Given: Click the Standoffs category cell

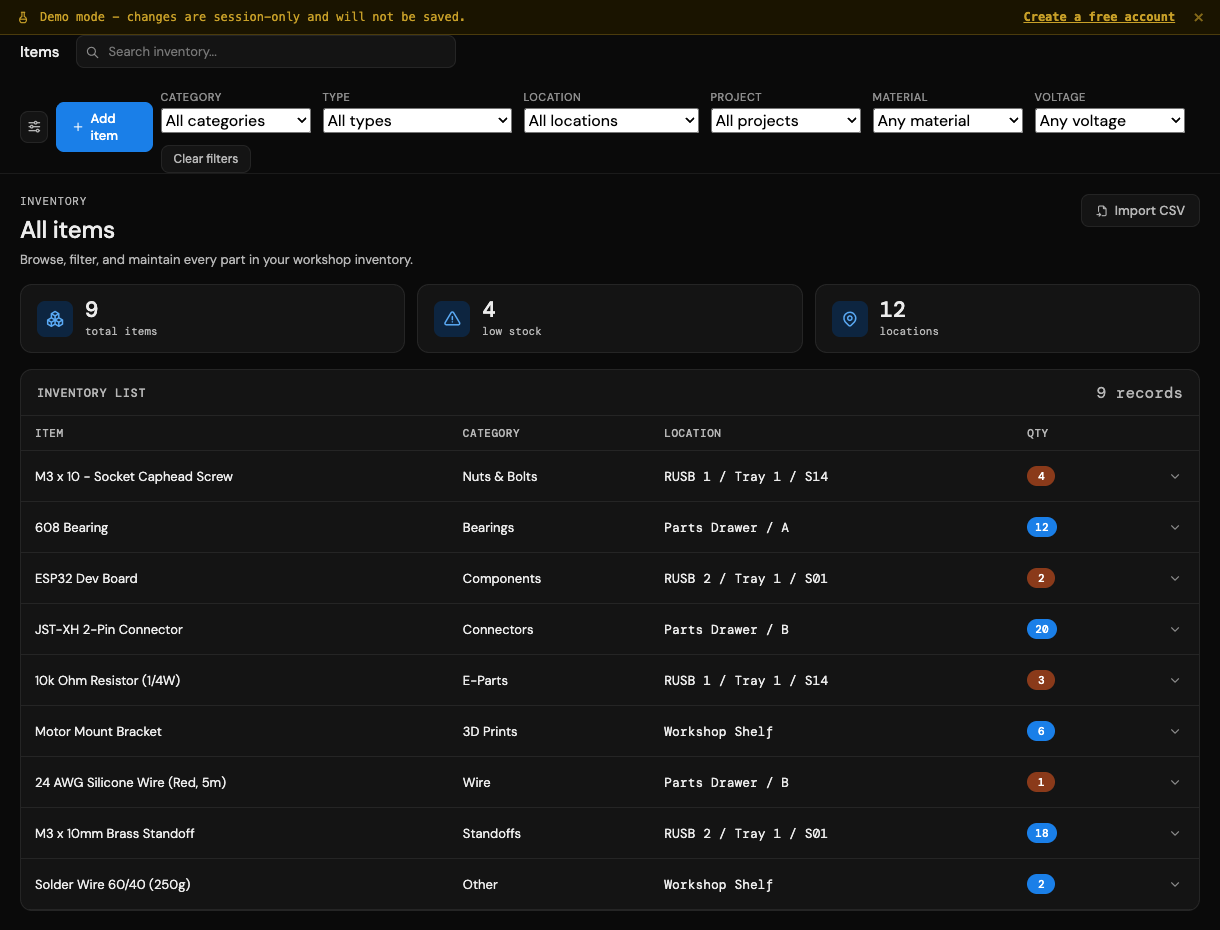Looking at the screenshot, I should (492, 834).
